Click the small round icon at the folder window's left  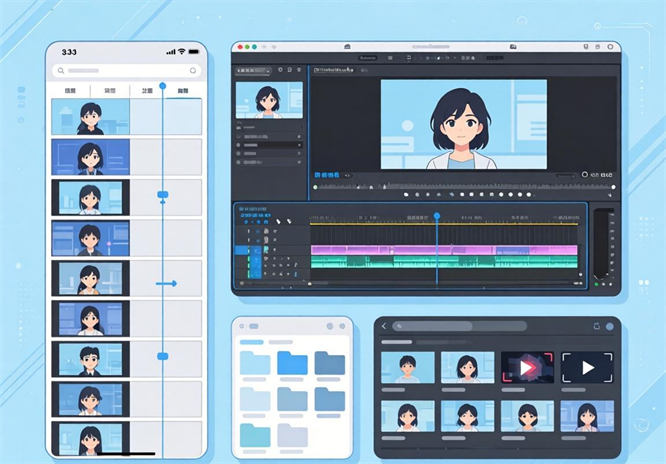(242, 326)
